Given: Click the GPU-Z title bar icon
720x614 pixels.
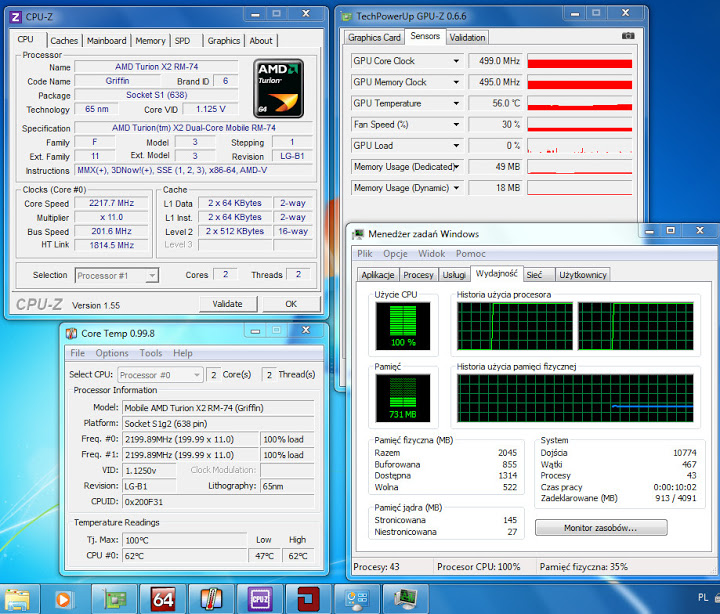Looking at the screenshot, I should point(346,17).
